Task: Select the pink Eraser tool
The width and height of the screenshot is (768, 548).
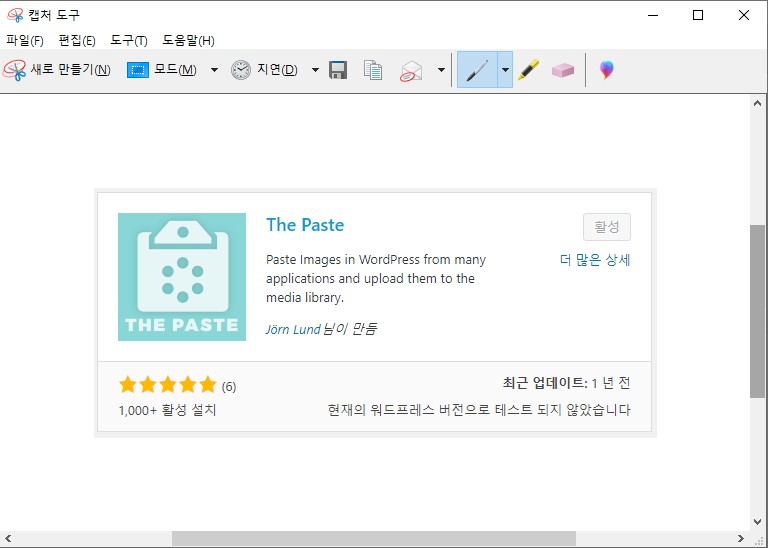Action: pos(563,70)
